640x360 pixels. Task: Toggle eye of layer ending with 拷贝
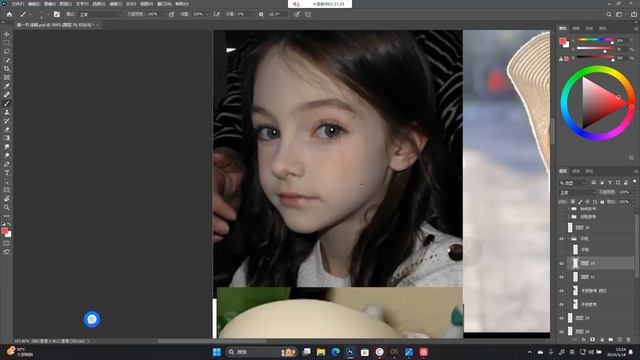[x=562, y=291]
